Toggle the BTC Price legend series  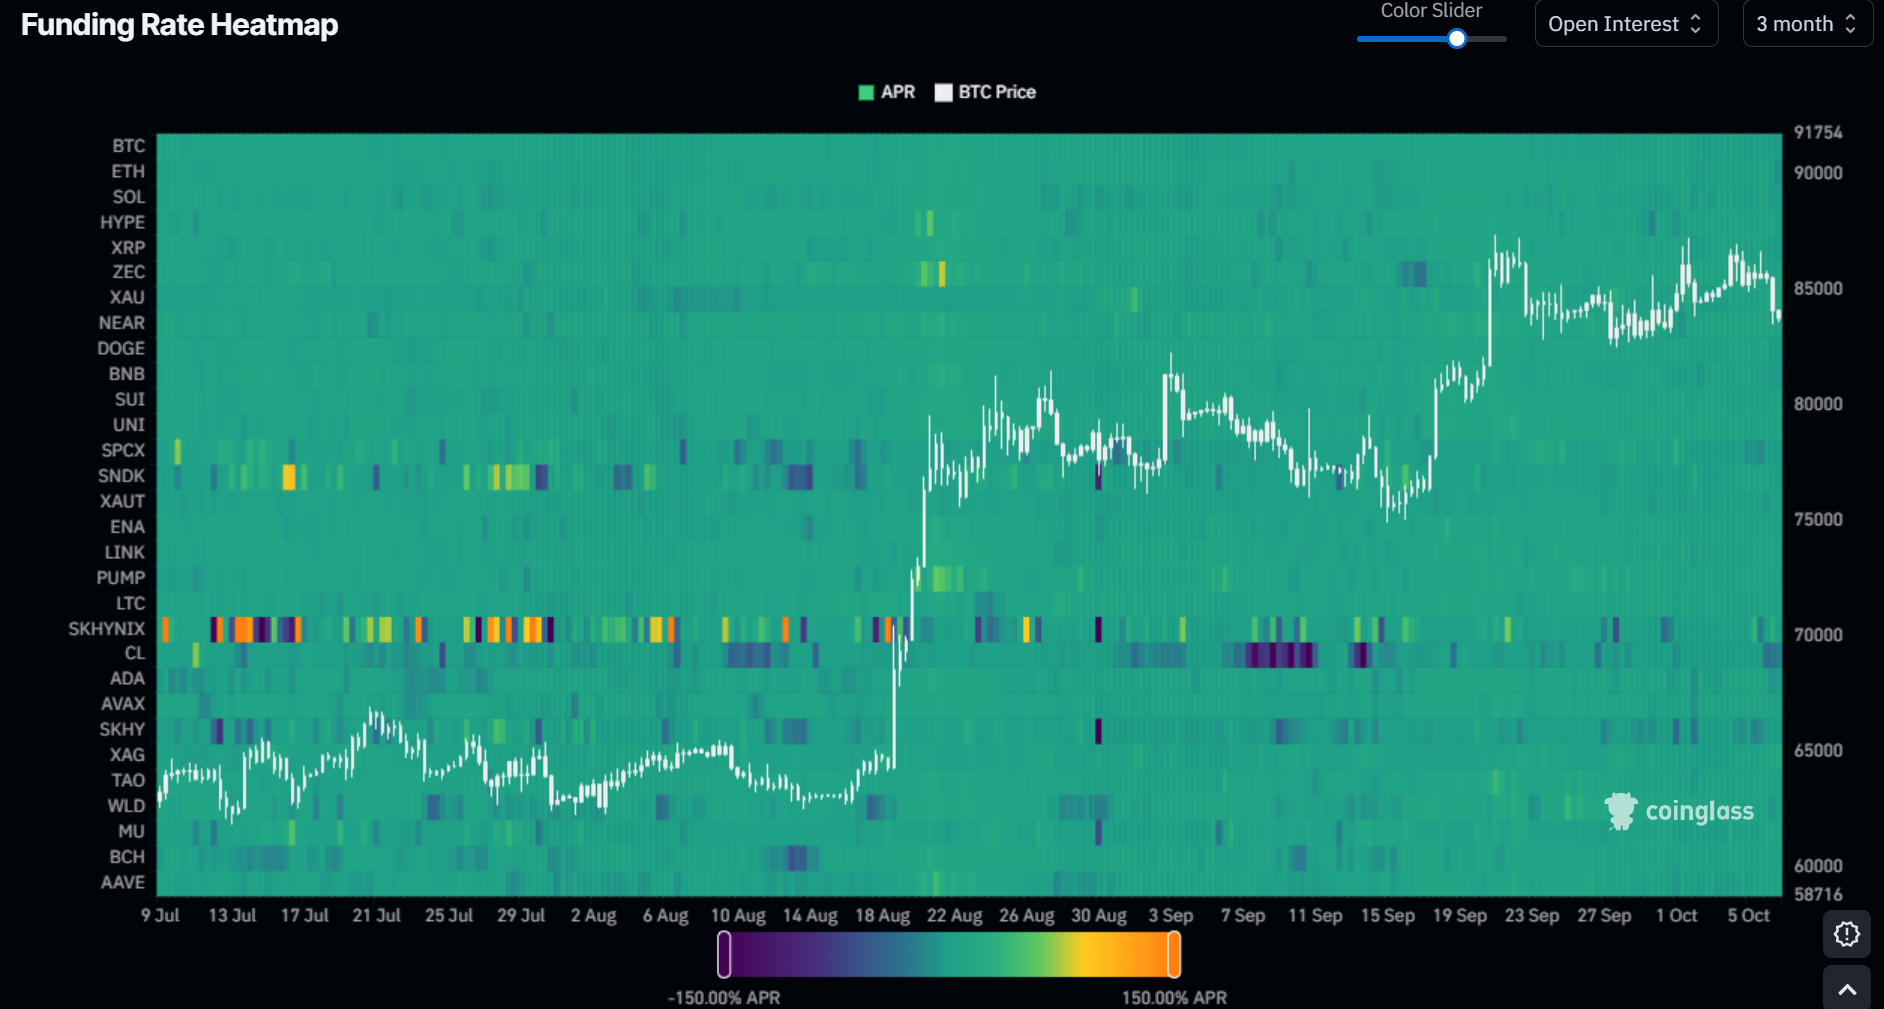coord(985,92)
